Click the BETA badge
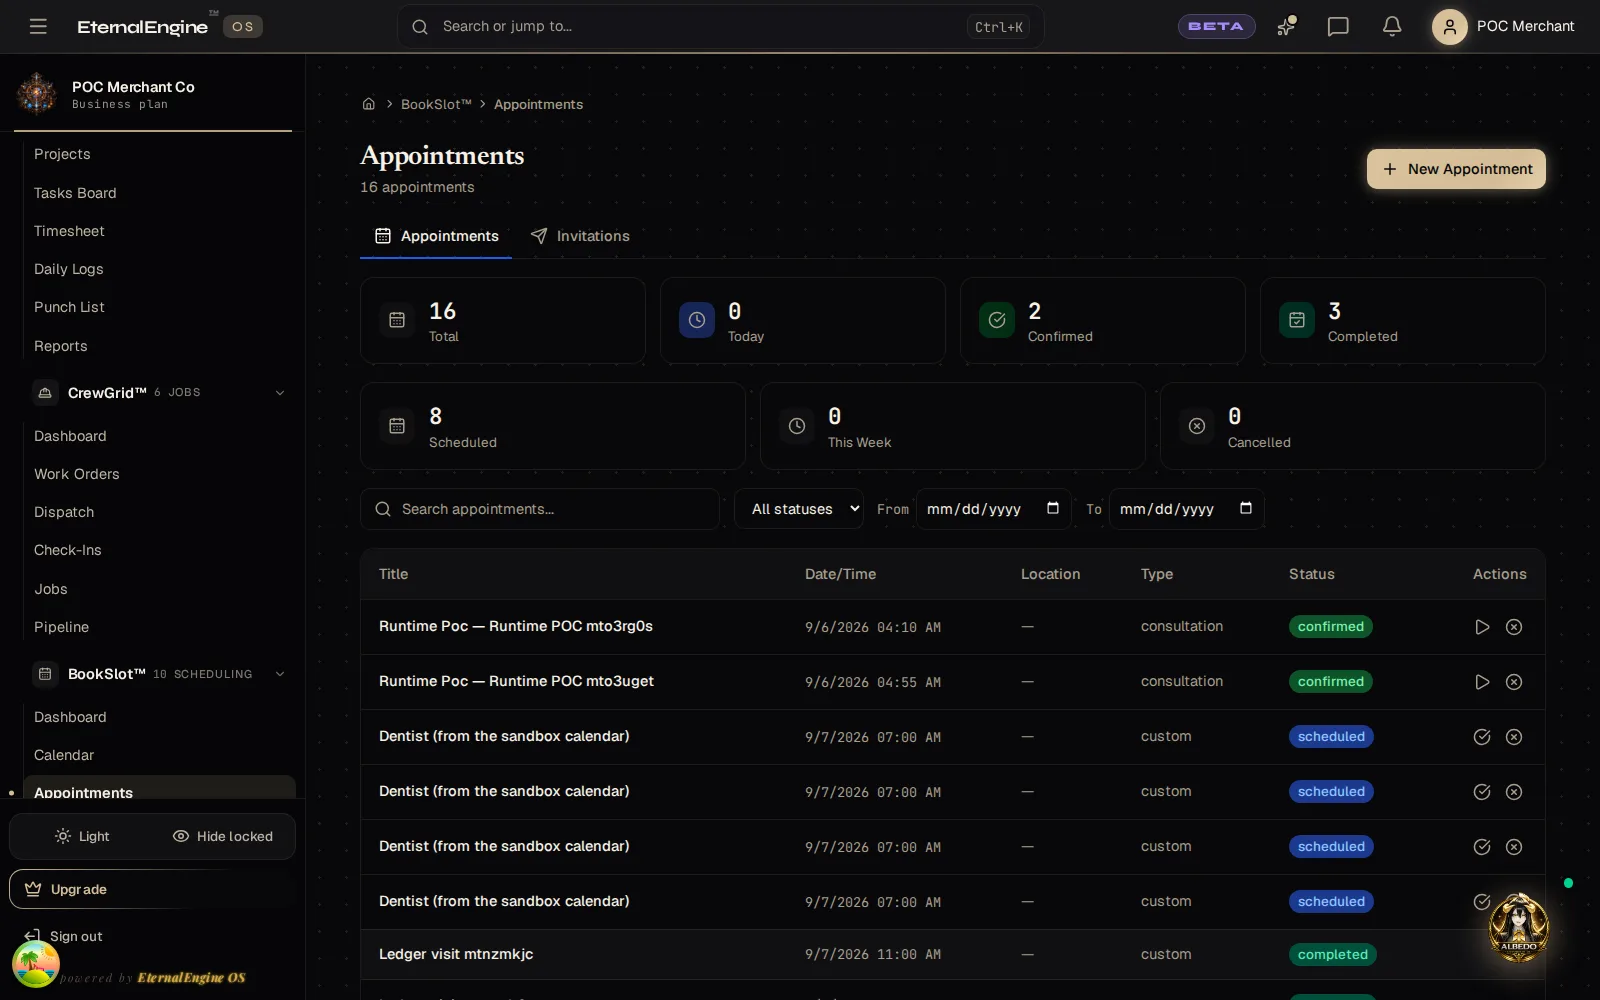The width and height of the screenshot is (1600, 1000). point(1216,26)
